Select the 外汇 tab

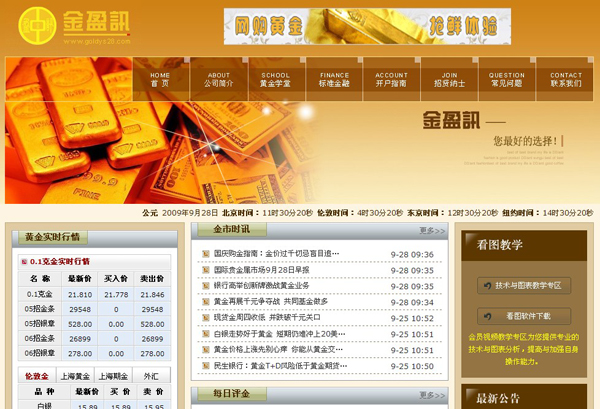pyautogui.click(x=150, y=376)
